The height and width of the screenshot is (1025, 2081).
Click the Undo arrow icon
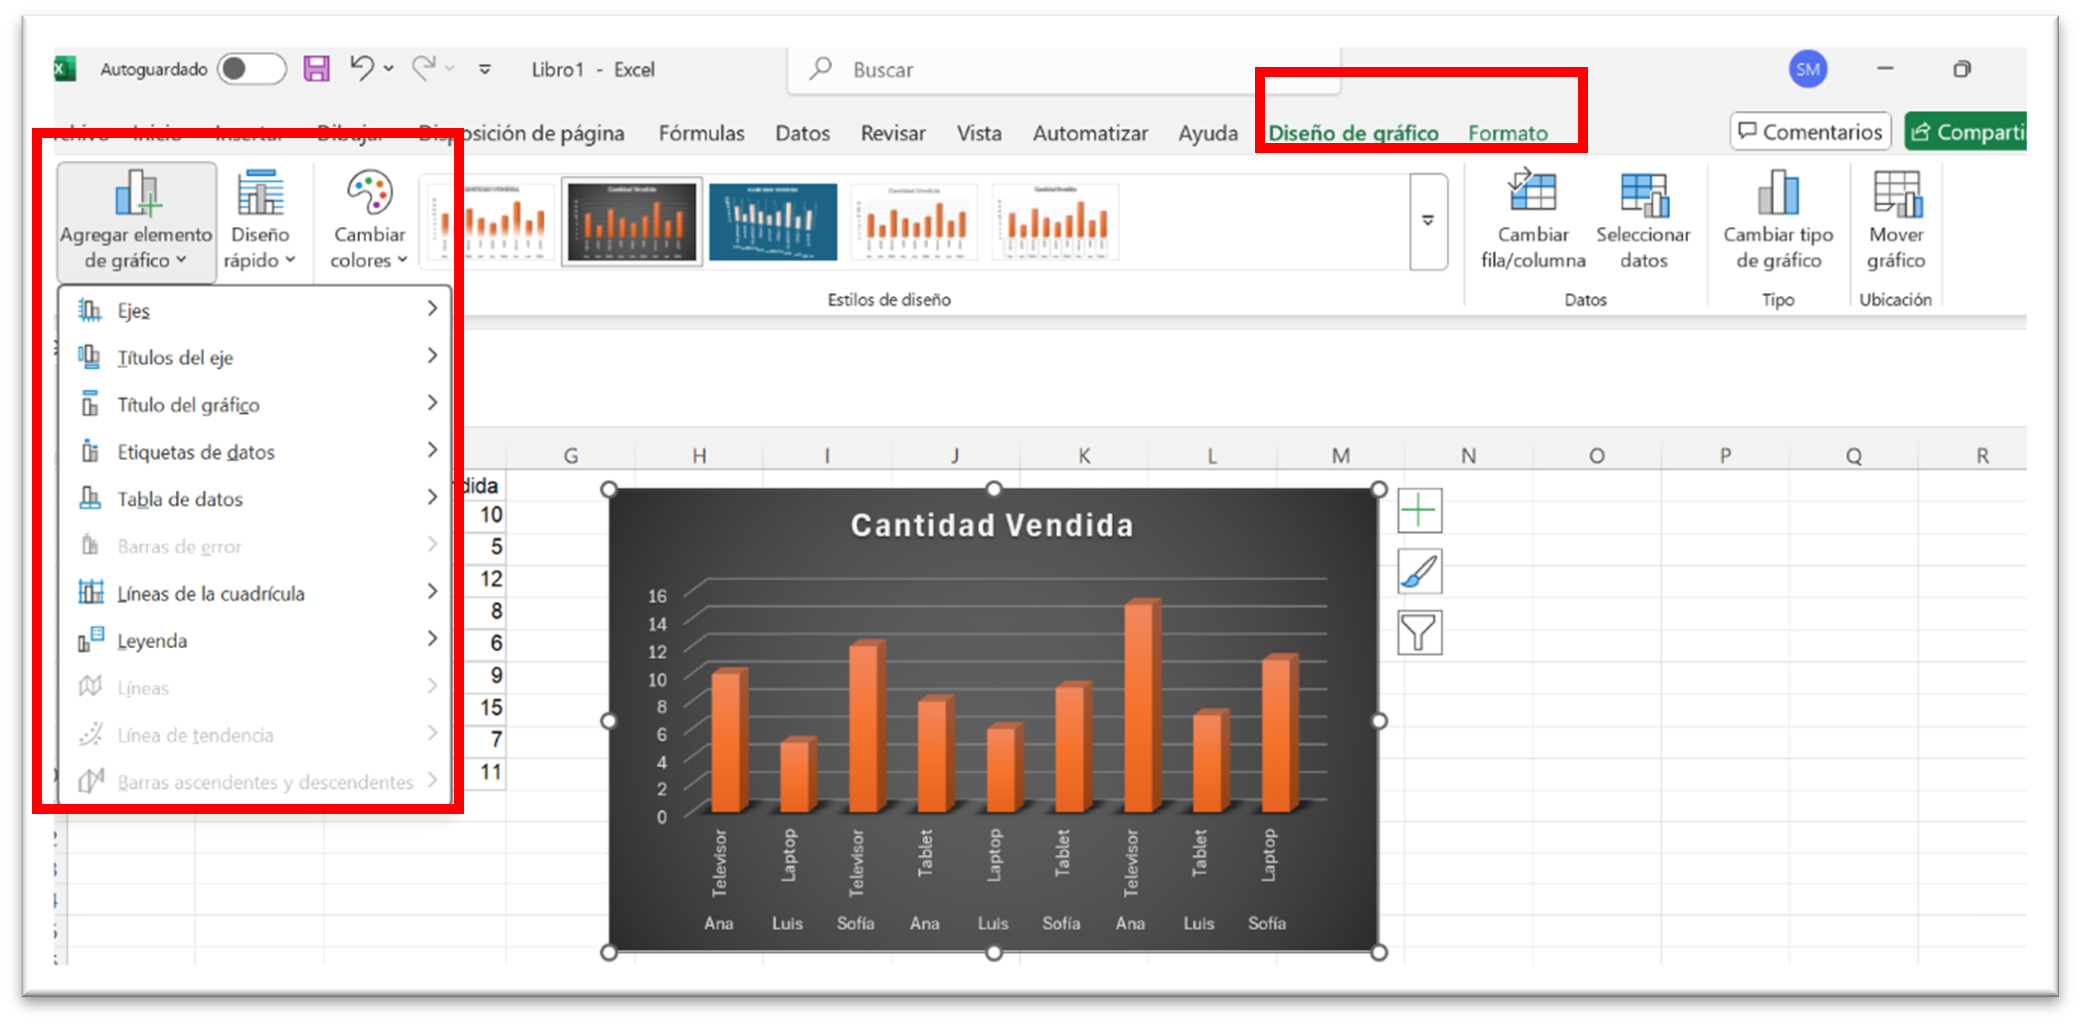[361, 68]
